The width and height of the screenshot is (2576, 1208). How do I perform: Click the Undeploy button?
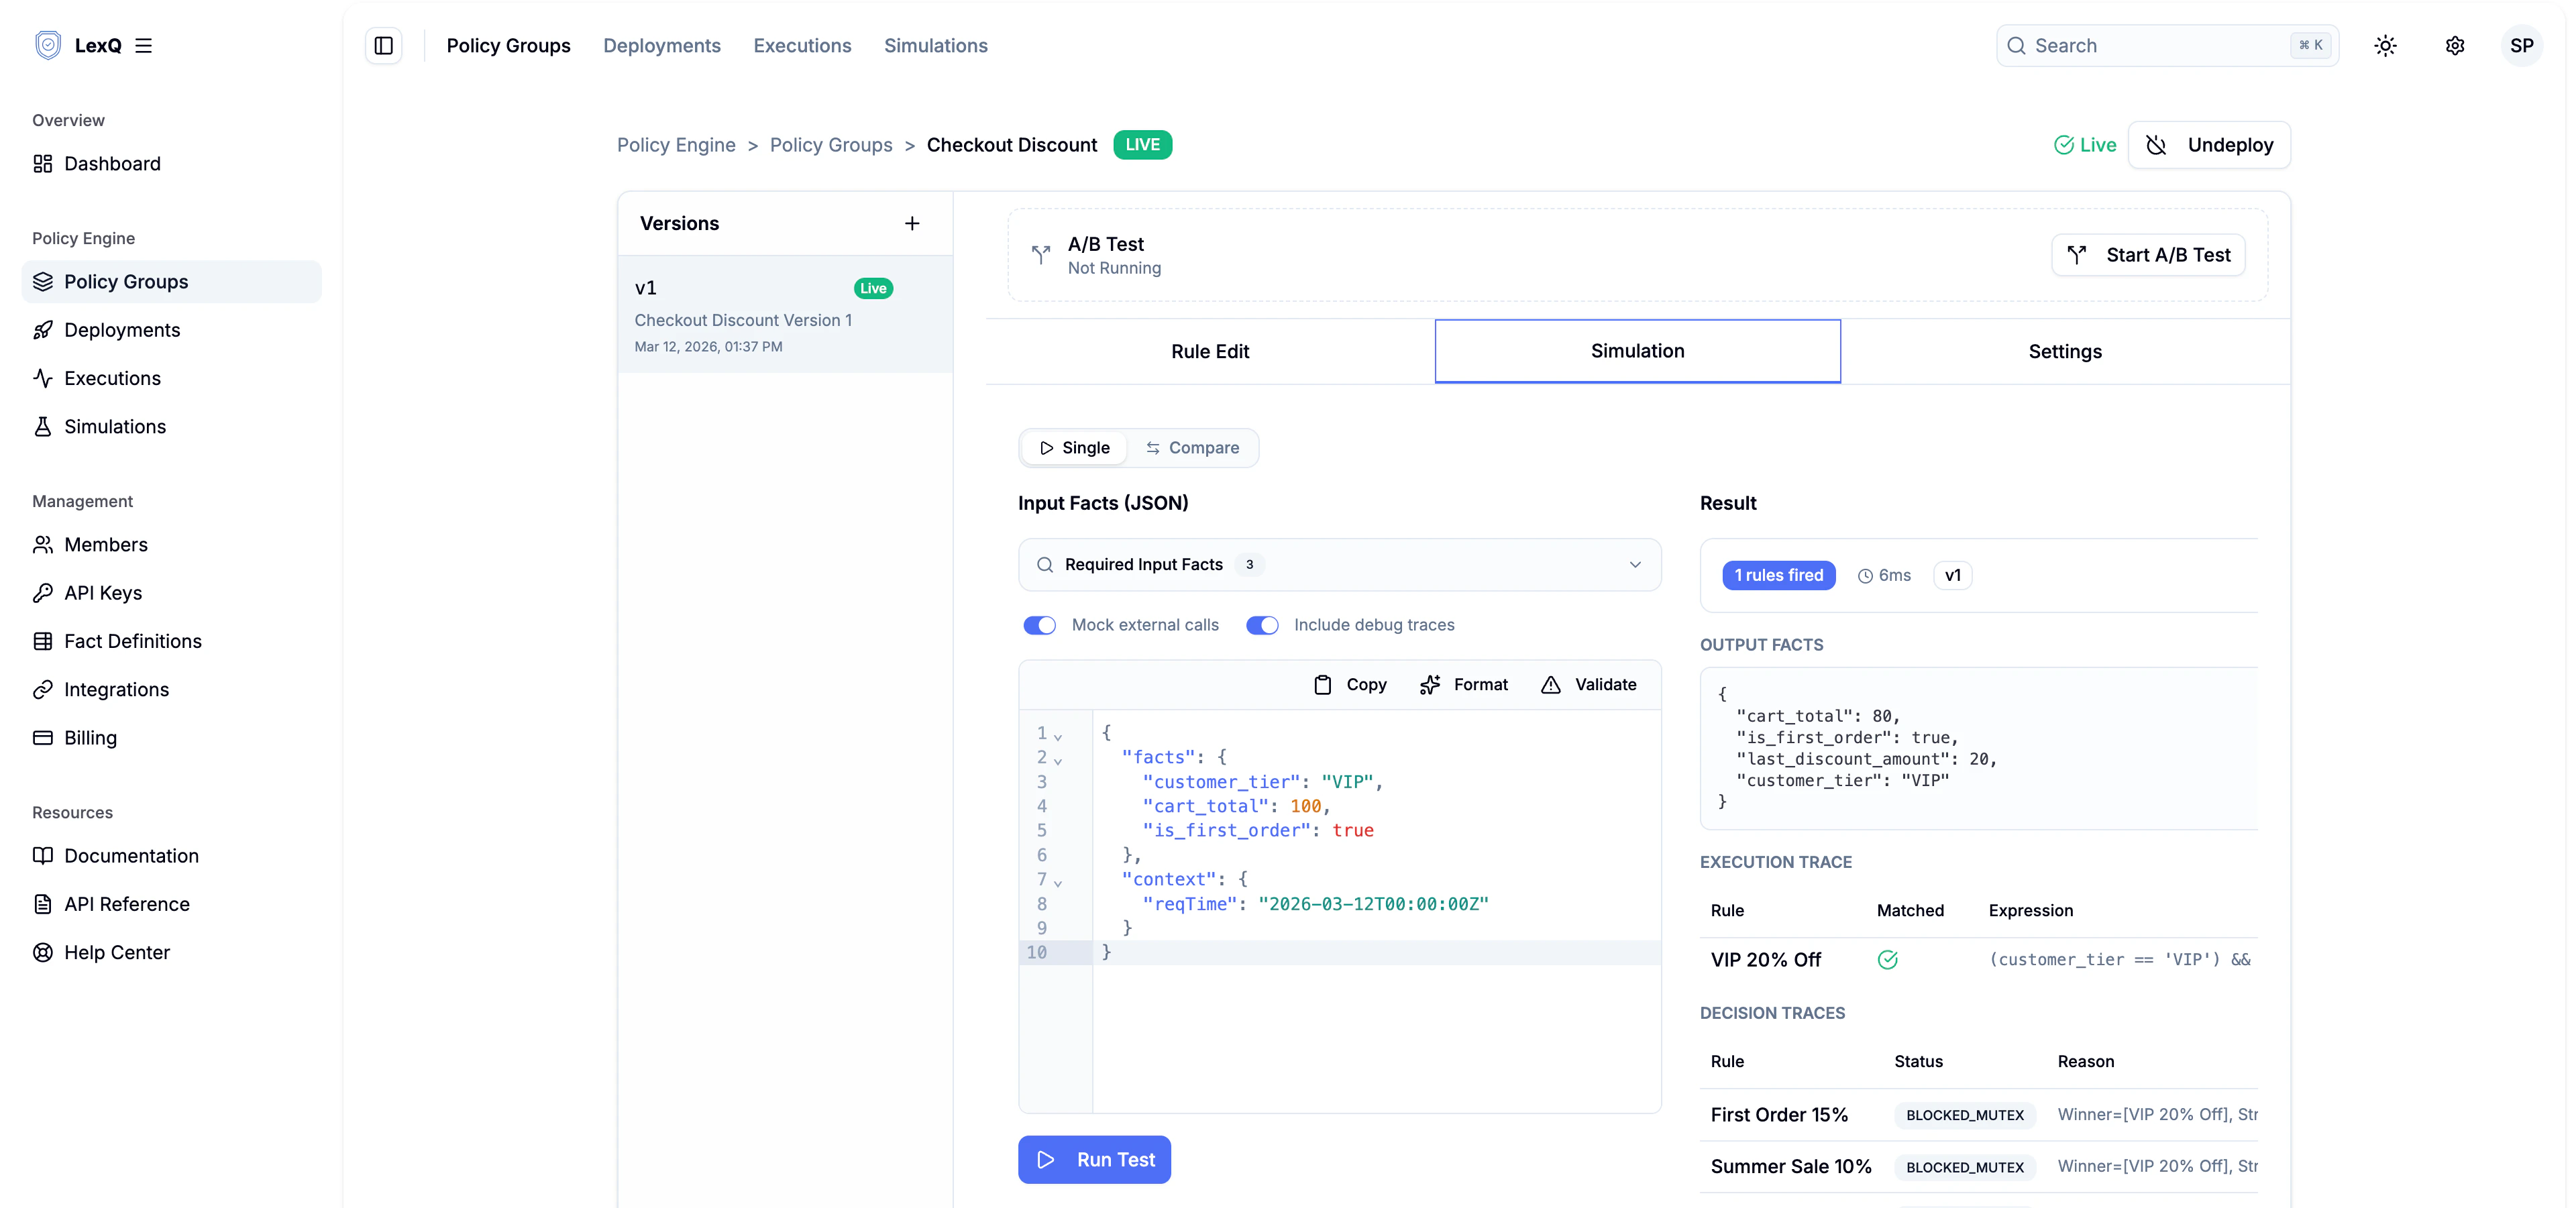2209,145
